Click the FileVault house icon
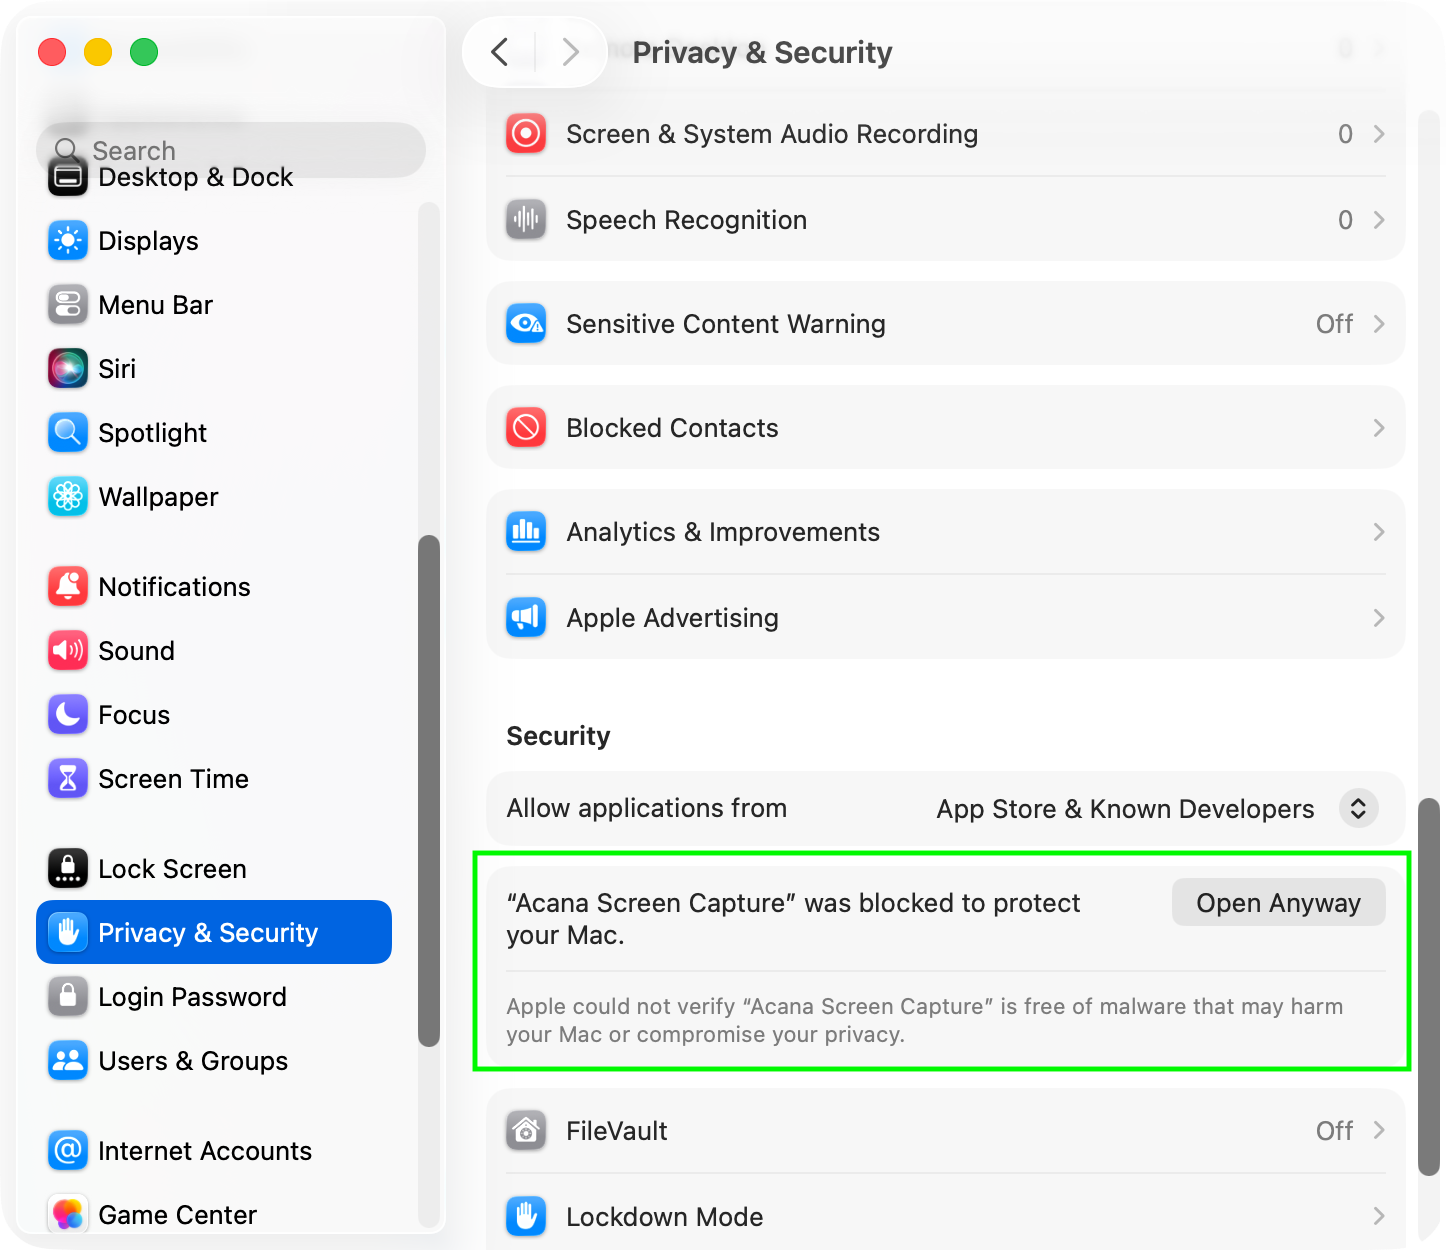1446x1250 pixels. (526, 1131)
